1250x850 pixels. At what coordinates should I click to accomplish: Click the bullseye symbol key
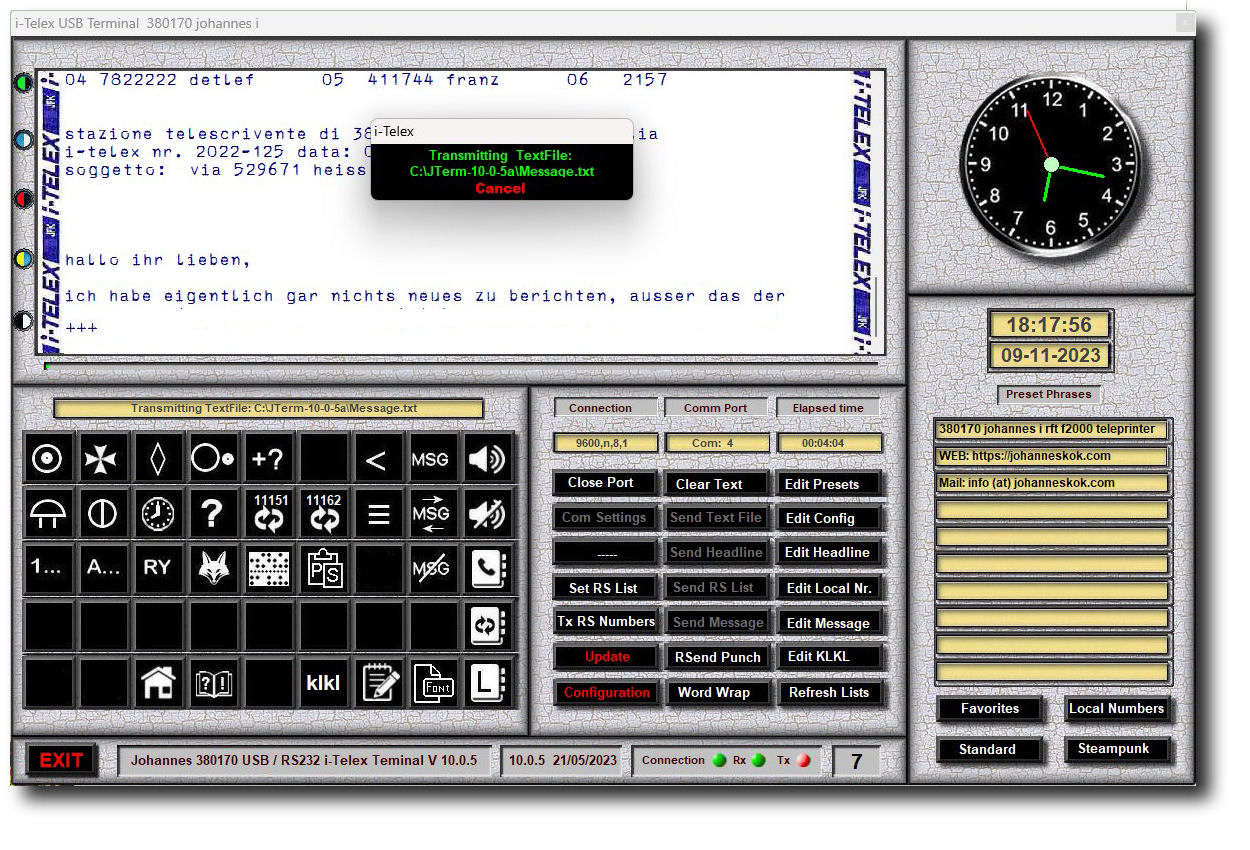point(48,459)
